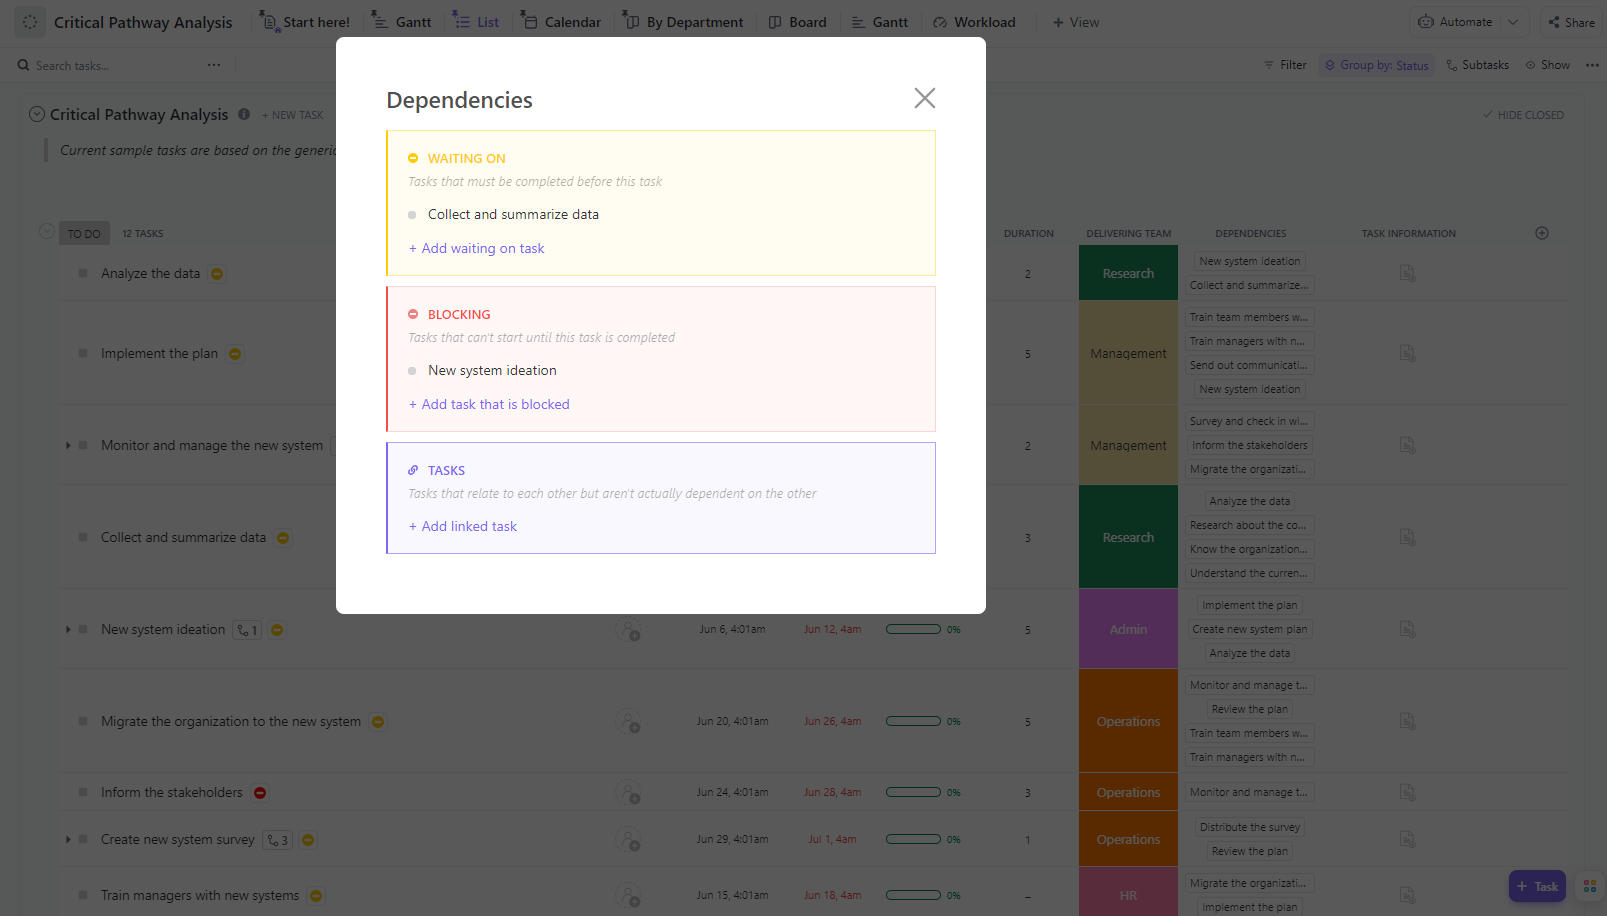Open task information icon for Analyze the data
The width and height of the screenshot is (1607, 916).
tap(1407, 274)
